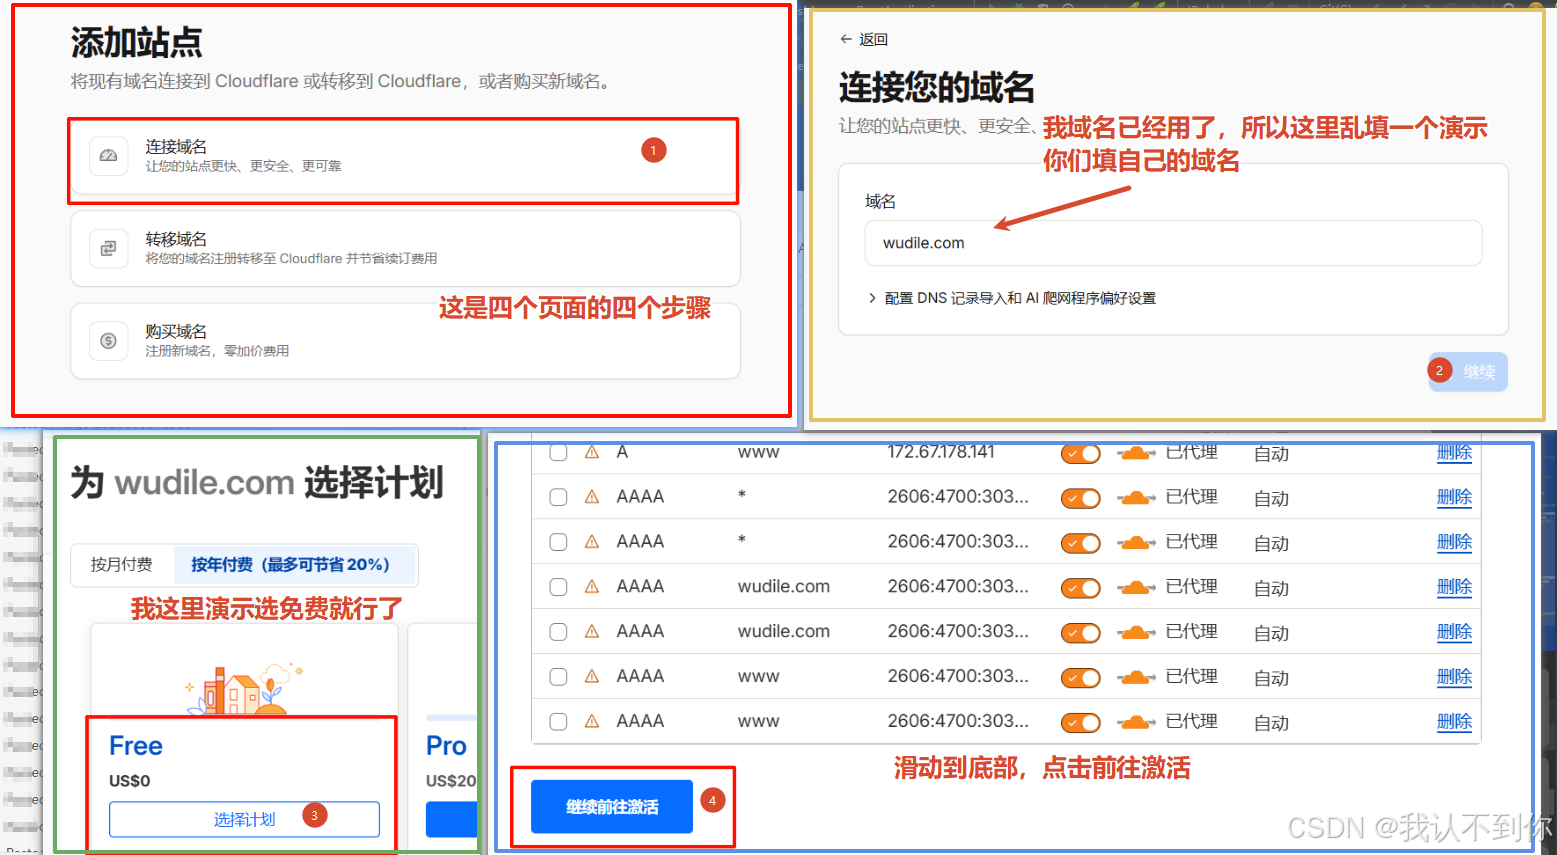The width and height of the screenshot is (1557, 855).
Task: Choose the 连接域名 option card
Action: tap(405, 157)
